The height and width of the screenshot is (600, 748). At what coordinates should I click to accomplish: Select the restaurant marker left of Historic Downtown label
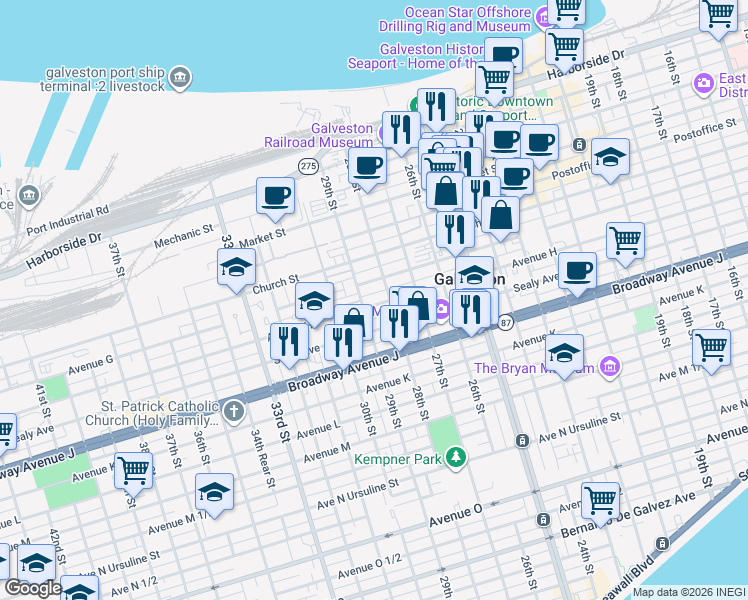[x=436, y=110]
